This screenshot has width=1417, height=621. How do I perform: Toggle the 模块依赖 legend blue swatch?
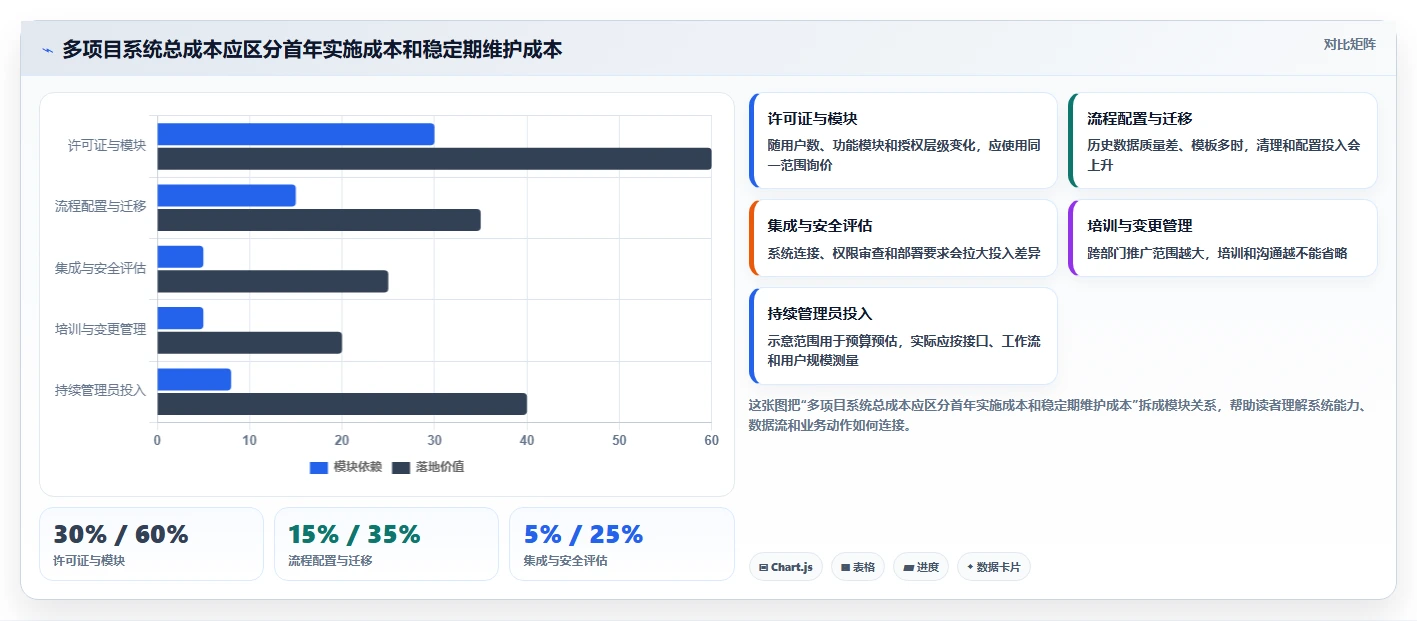319,467
